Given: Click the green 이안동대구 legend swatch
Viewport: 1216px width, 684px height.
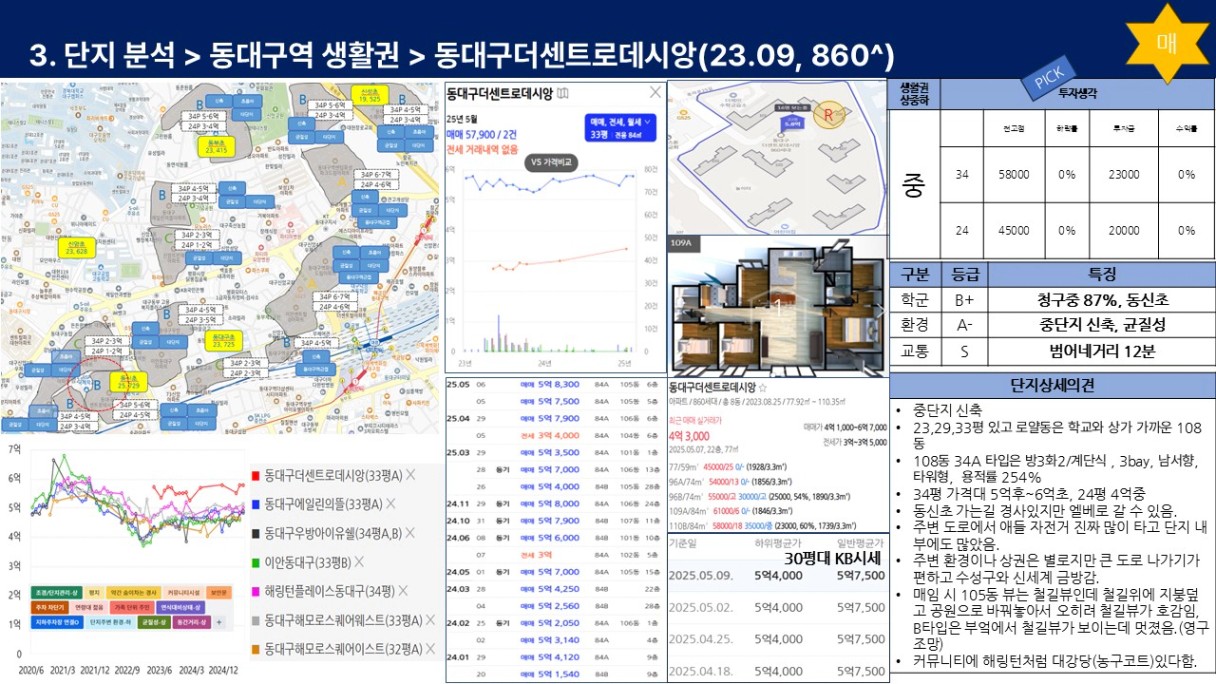Looking at the screenshot, I should point(256,562).
